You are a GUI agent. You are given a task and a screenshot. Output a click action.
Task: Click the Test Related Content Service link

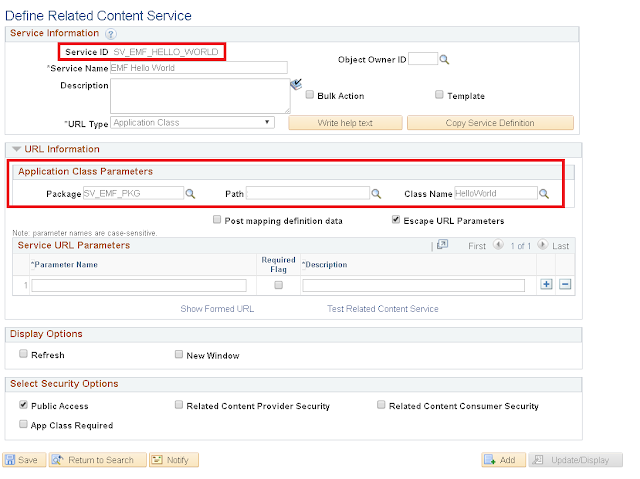[x=383, y=309]
